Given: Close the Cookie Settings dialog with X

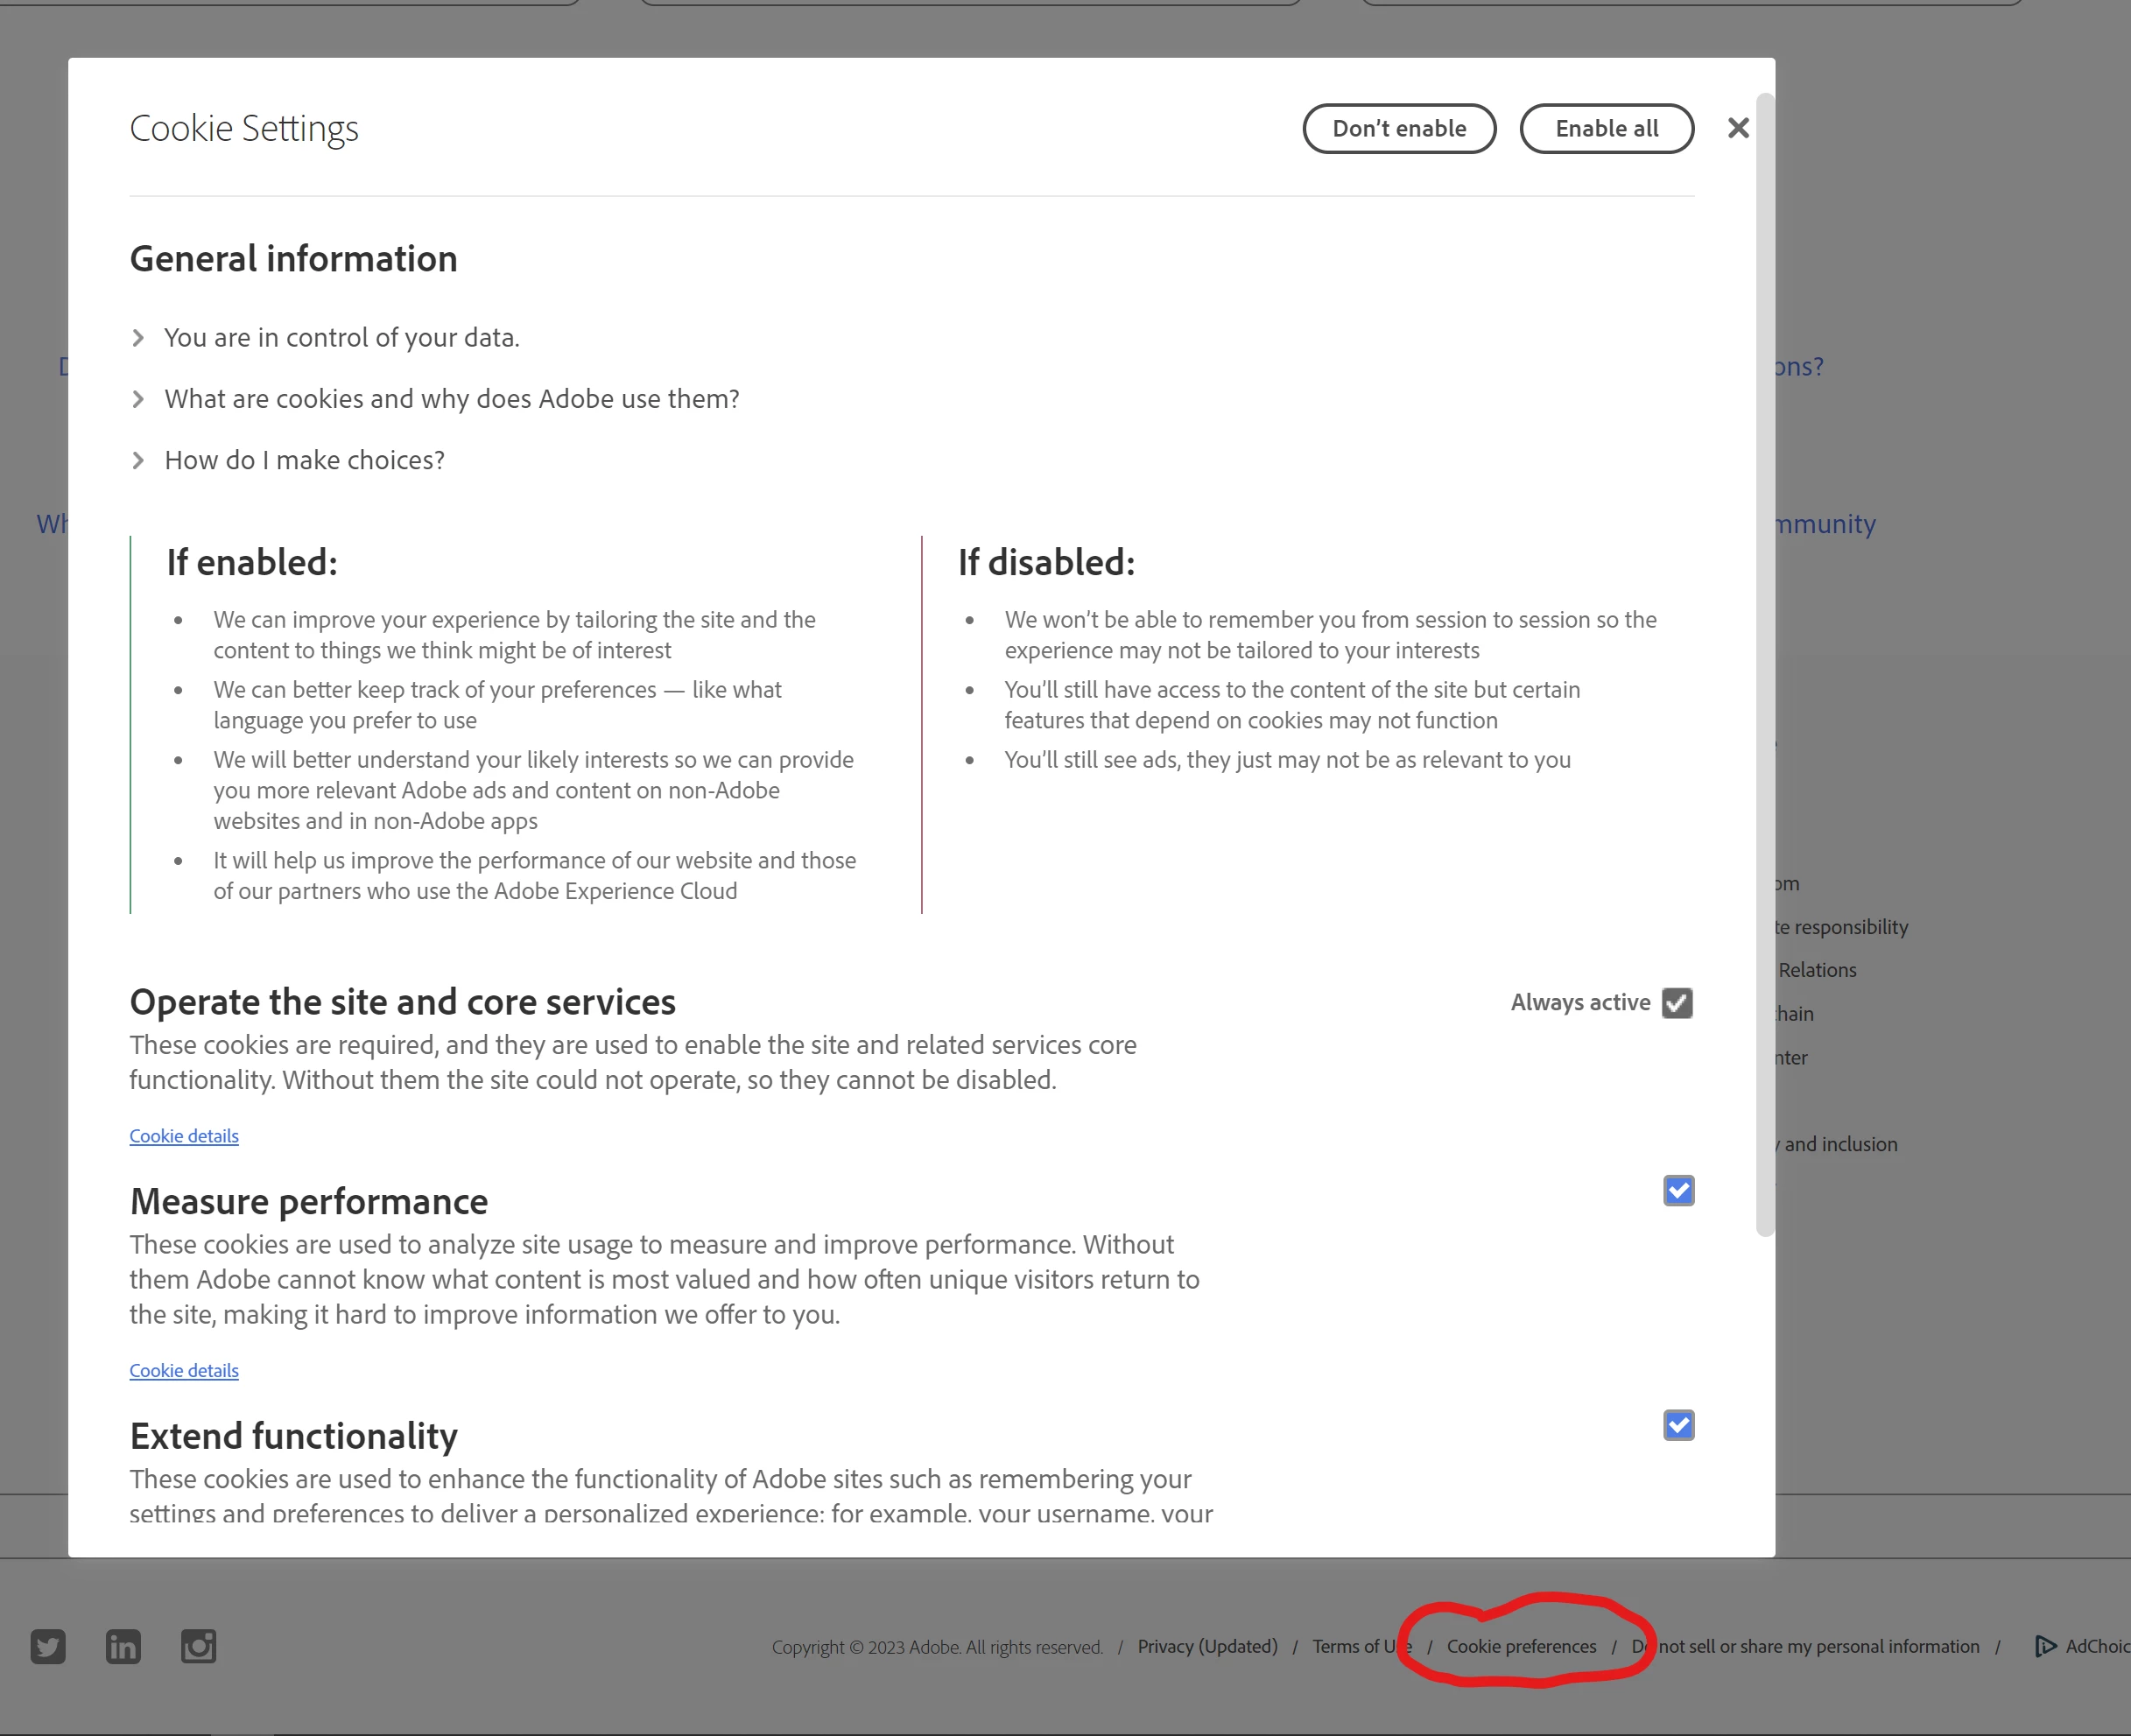Looking at the screenshot, I should click(1738, 128).
